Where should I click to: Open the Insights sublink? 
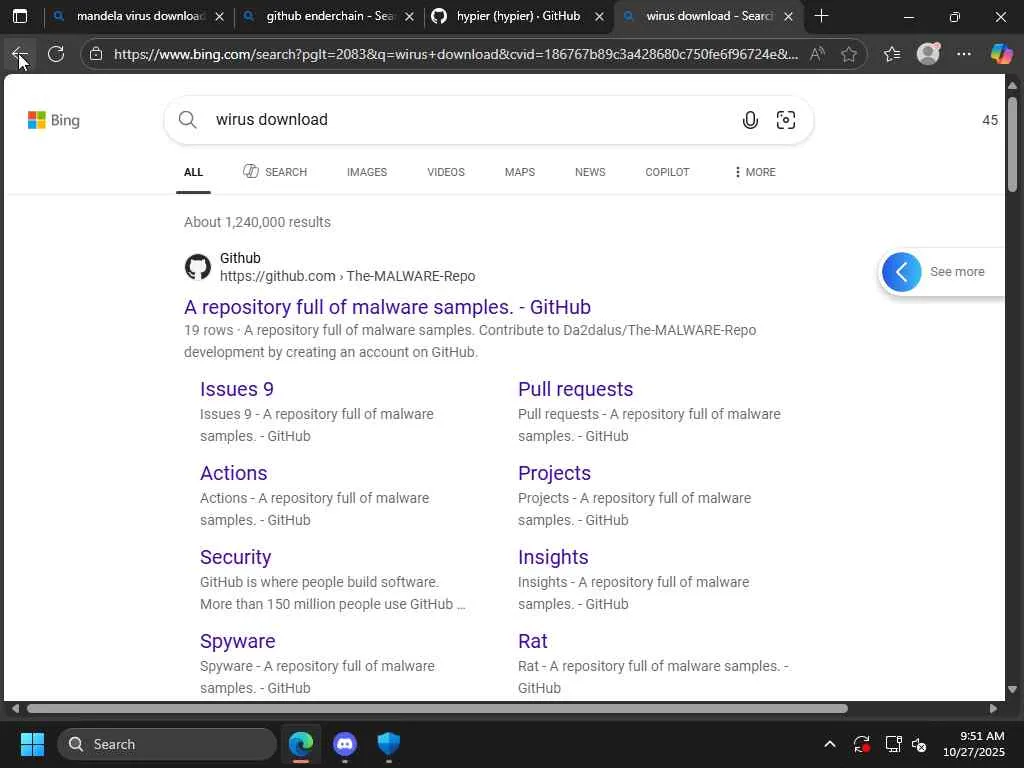coord(553,557)
